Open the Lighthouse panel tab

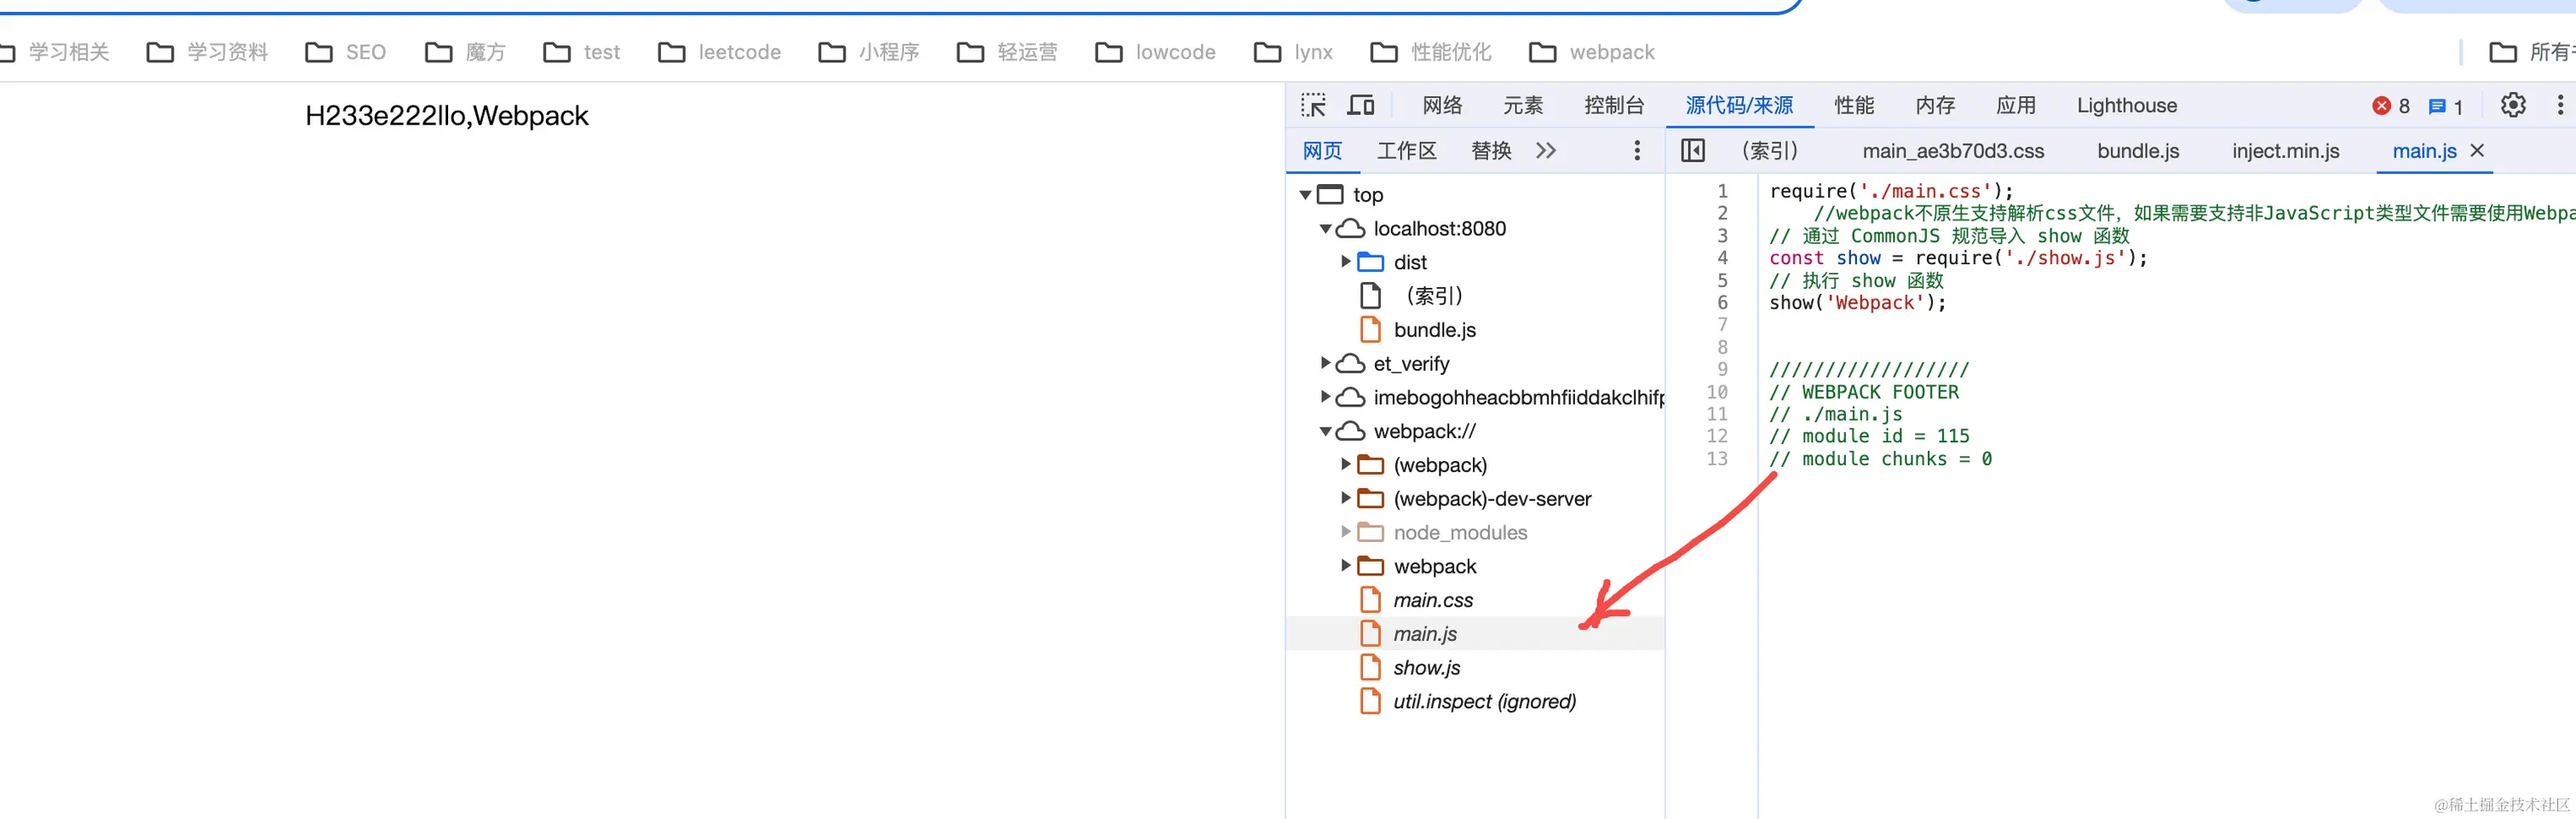tap(2127, 105)
